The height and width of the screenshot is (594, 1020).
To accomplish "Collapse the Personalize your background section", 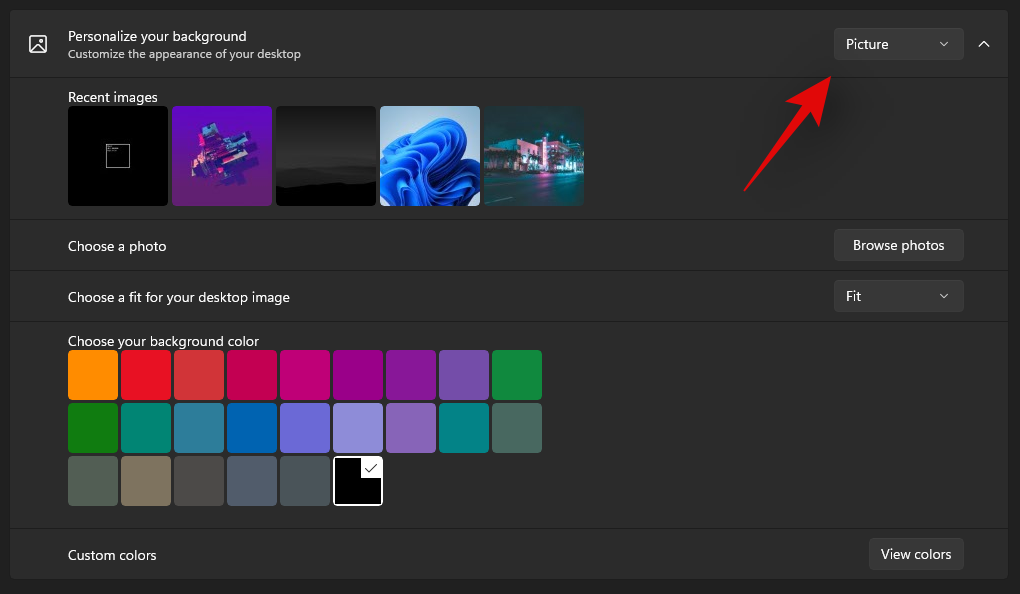I will point(984,44).
